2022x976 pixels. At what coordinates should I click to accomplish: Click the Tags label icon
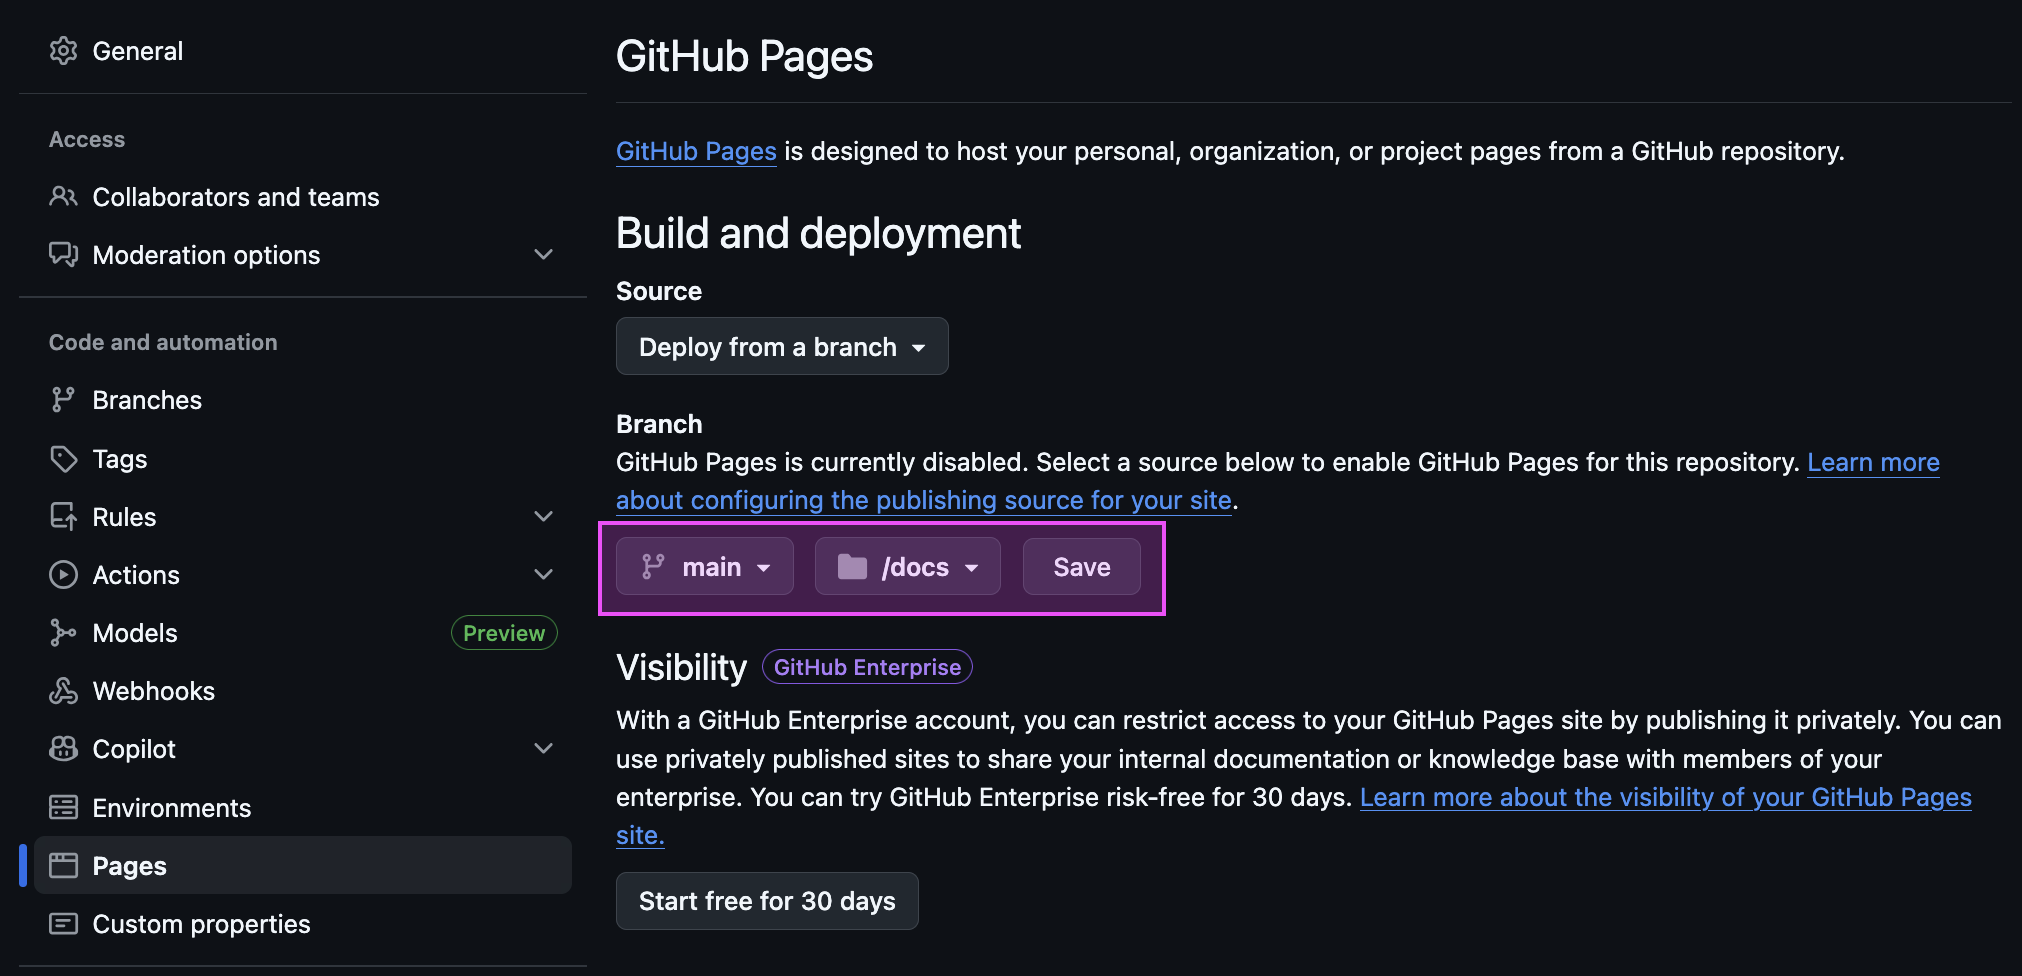click(x=63, y=459)
